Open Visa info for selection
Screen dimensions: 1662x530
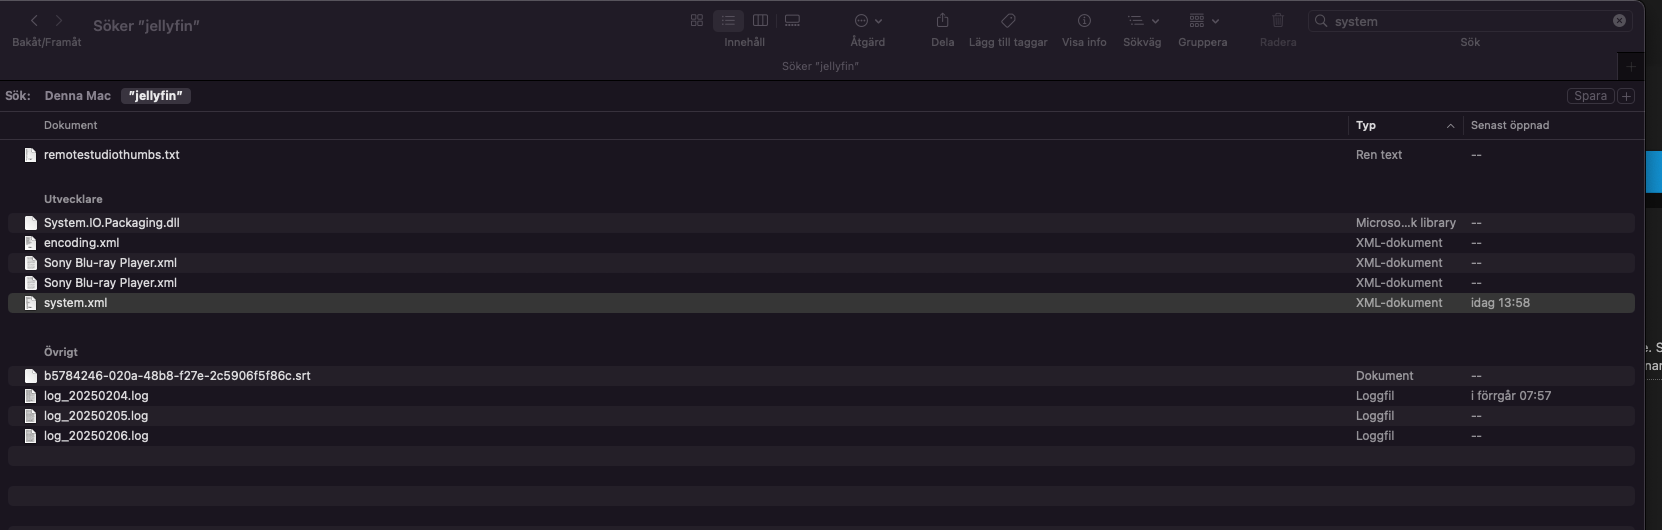click(x=1084, y=20)
